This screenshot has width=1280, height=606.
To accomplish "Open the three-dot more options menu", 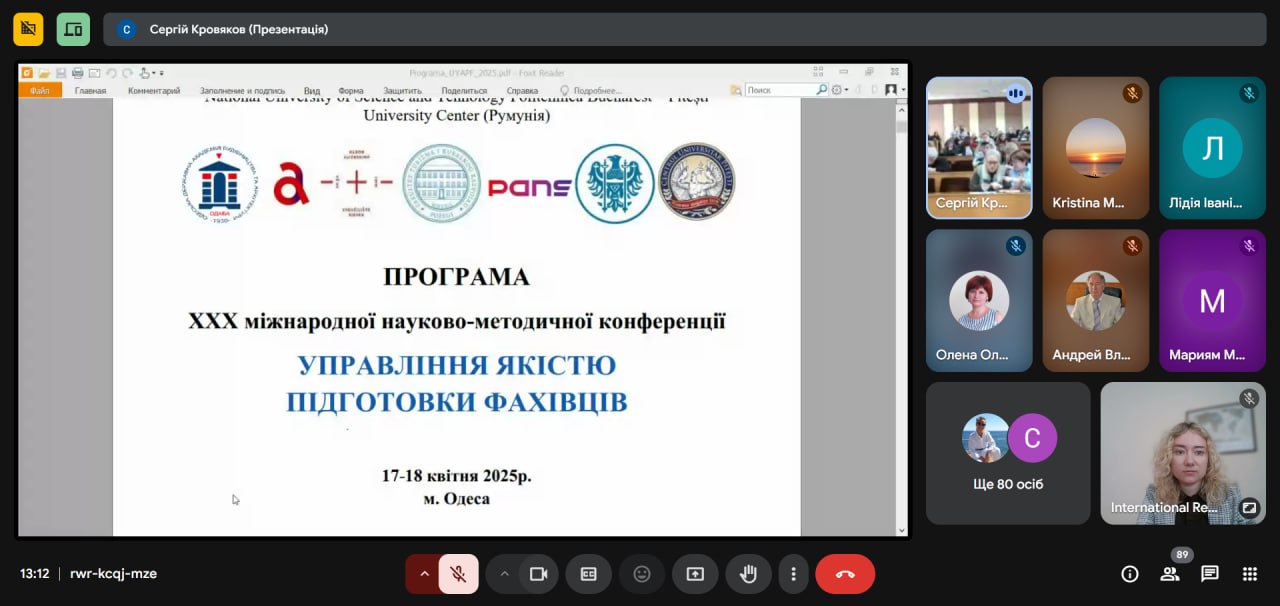I will click(793, 574).
